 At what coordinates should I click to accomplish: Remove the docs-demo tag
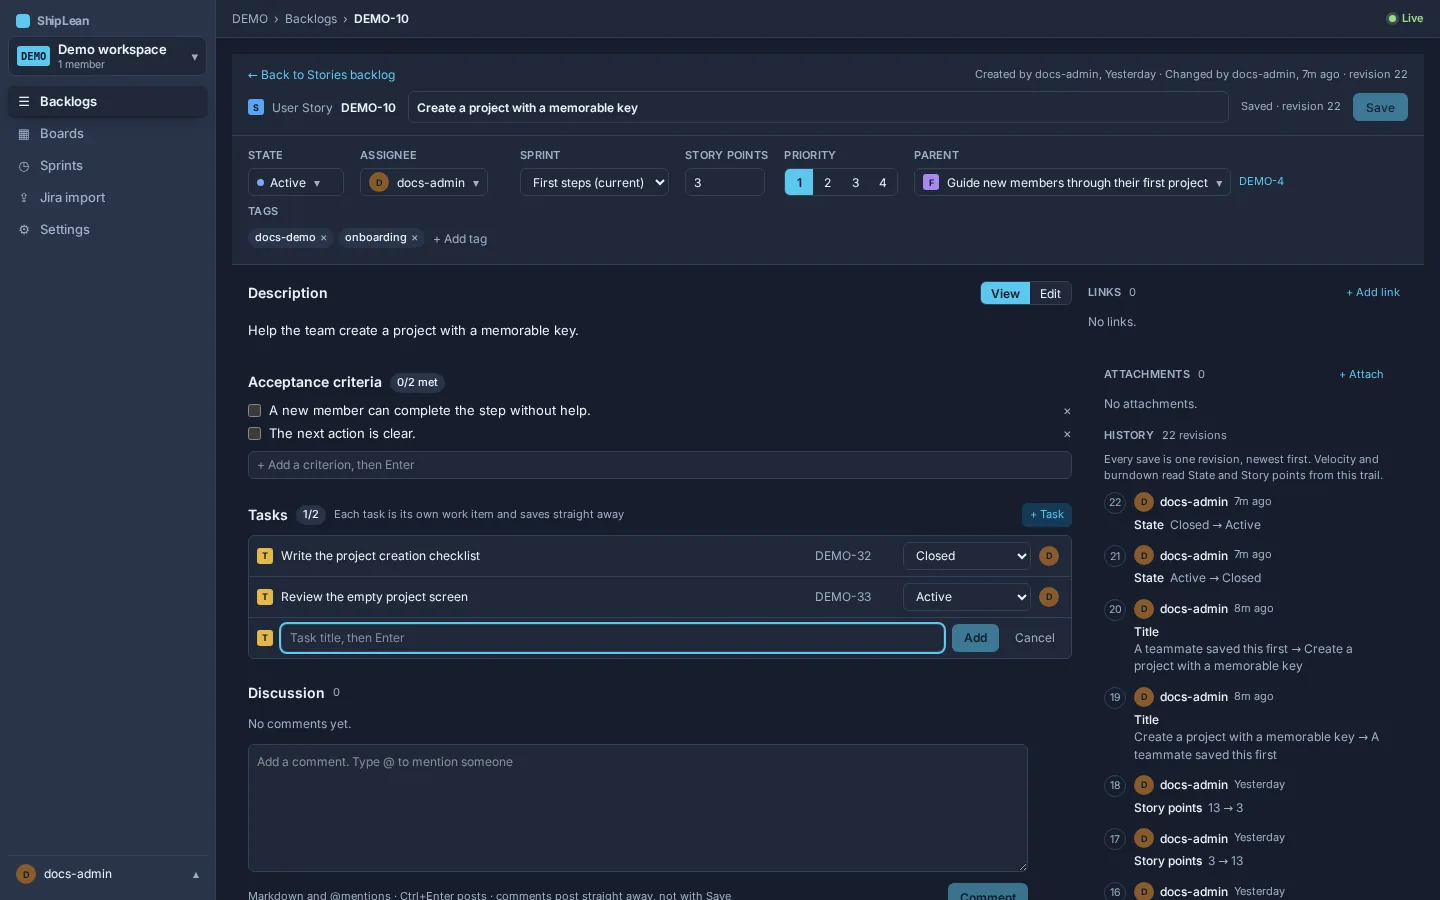click(x=324, y=238)
